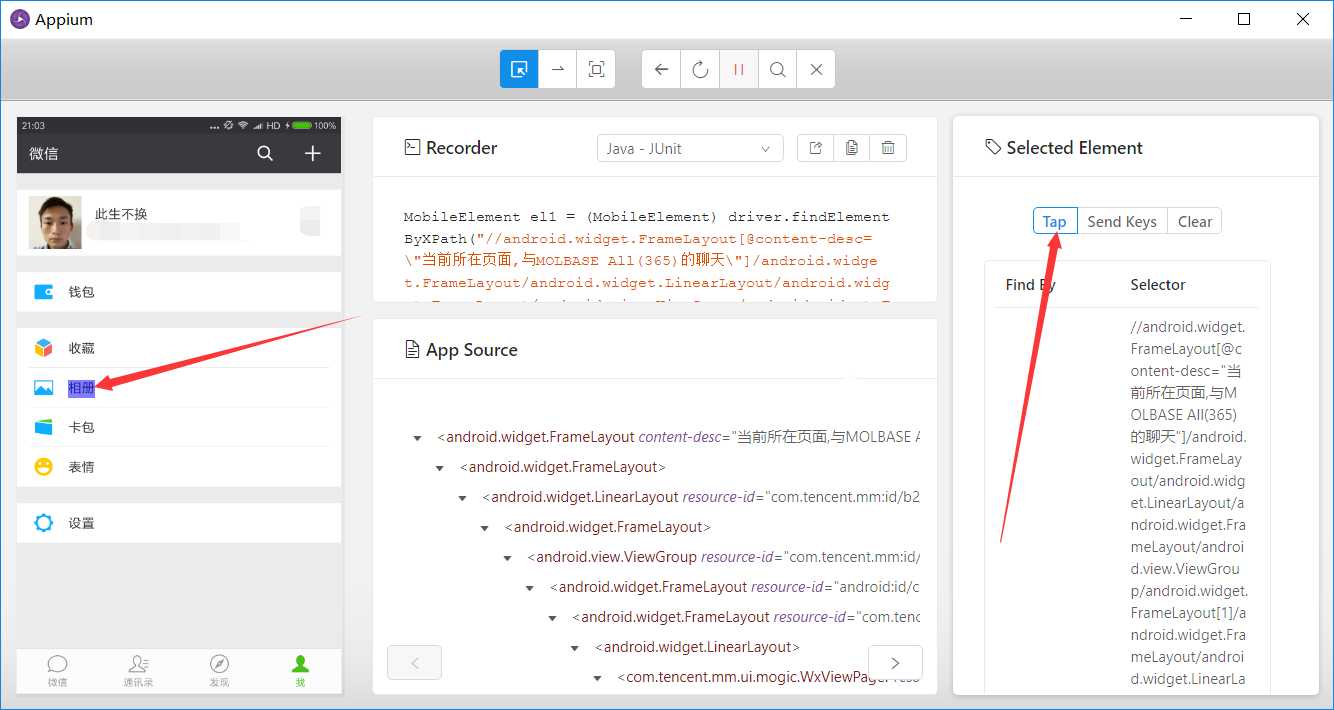Click the Recorder panel title
Viewport: 1334px width, 710px height.
point(461,148)
